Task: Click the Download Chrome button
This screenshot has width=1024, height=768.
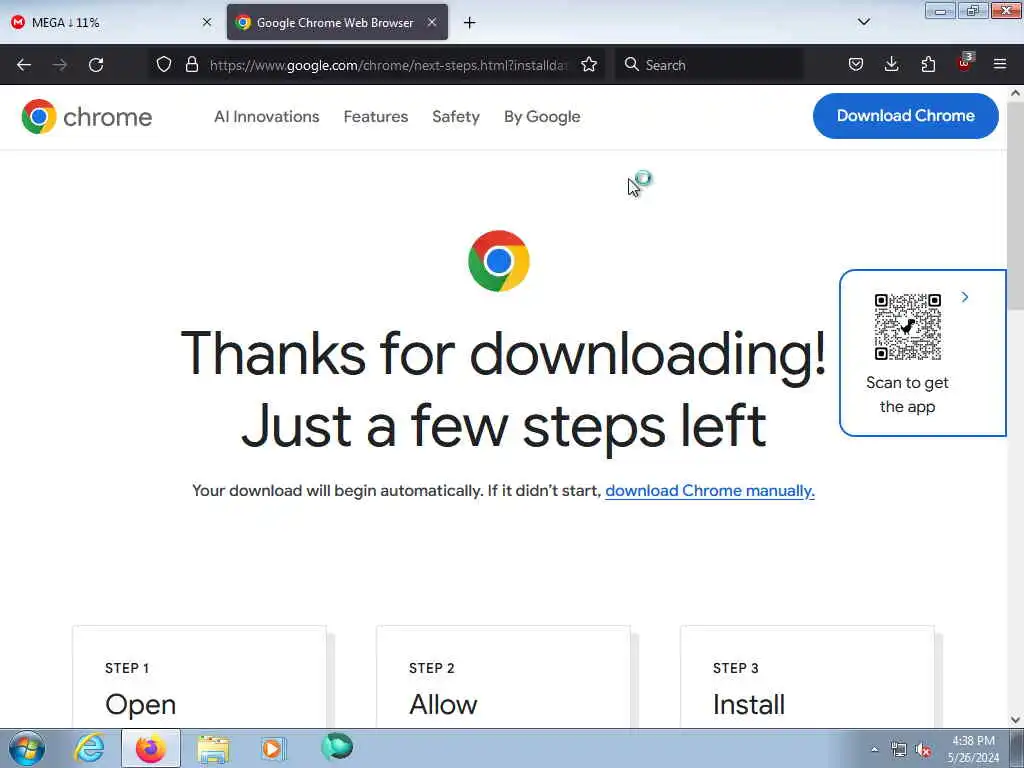Action: (905, 116)
